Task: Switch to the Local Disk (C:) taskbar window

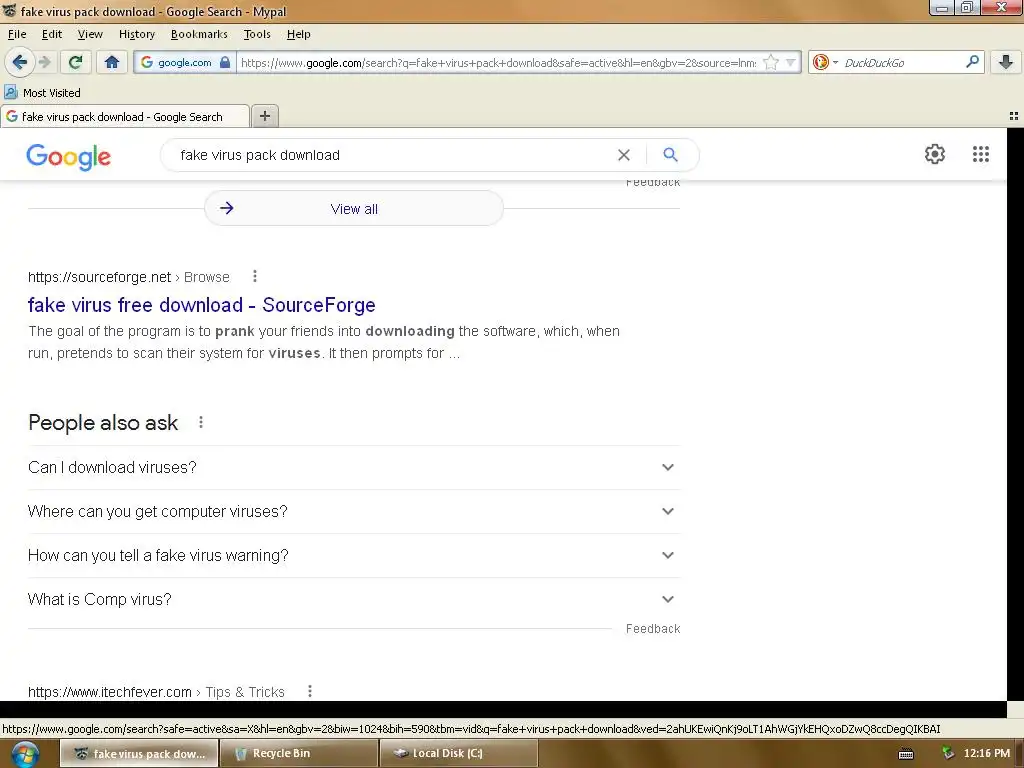Action: [x=458, y=753]
